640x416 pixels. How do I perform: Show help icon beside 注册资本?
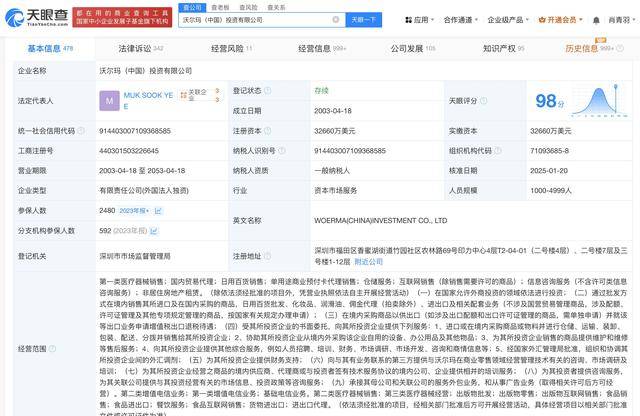(268, 131)
